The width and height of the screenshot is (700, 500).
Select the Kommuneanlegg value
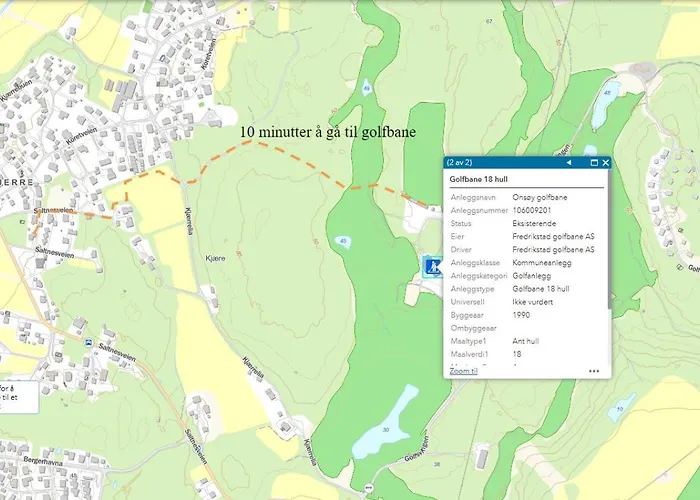coord(542,262)
